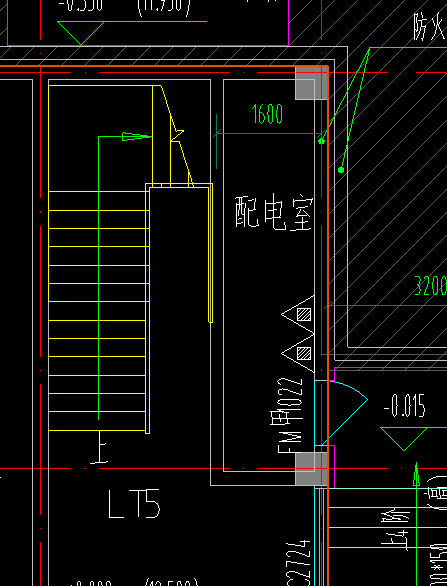Click the upper hatched triangle symbol

point(298,314)
